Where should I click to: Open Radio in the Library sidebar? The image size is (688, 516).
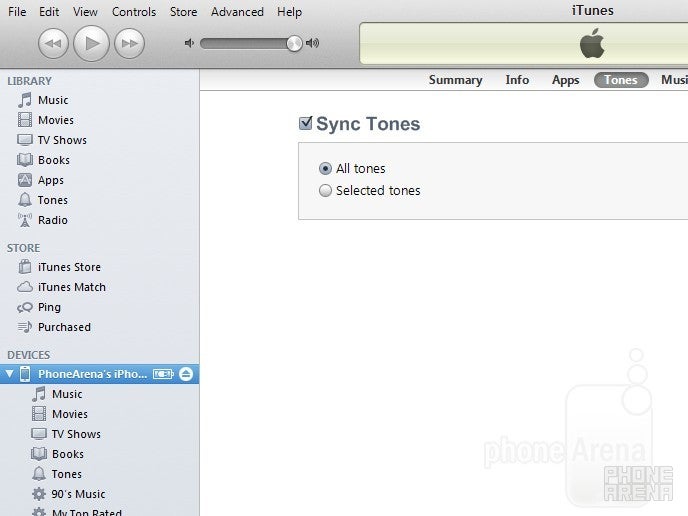point(43,220)
